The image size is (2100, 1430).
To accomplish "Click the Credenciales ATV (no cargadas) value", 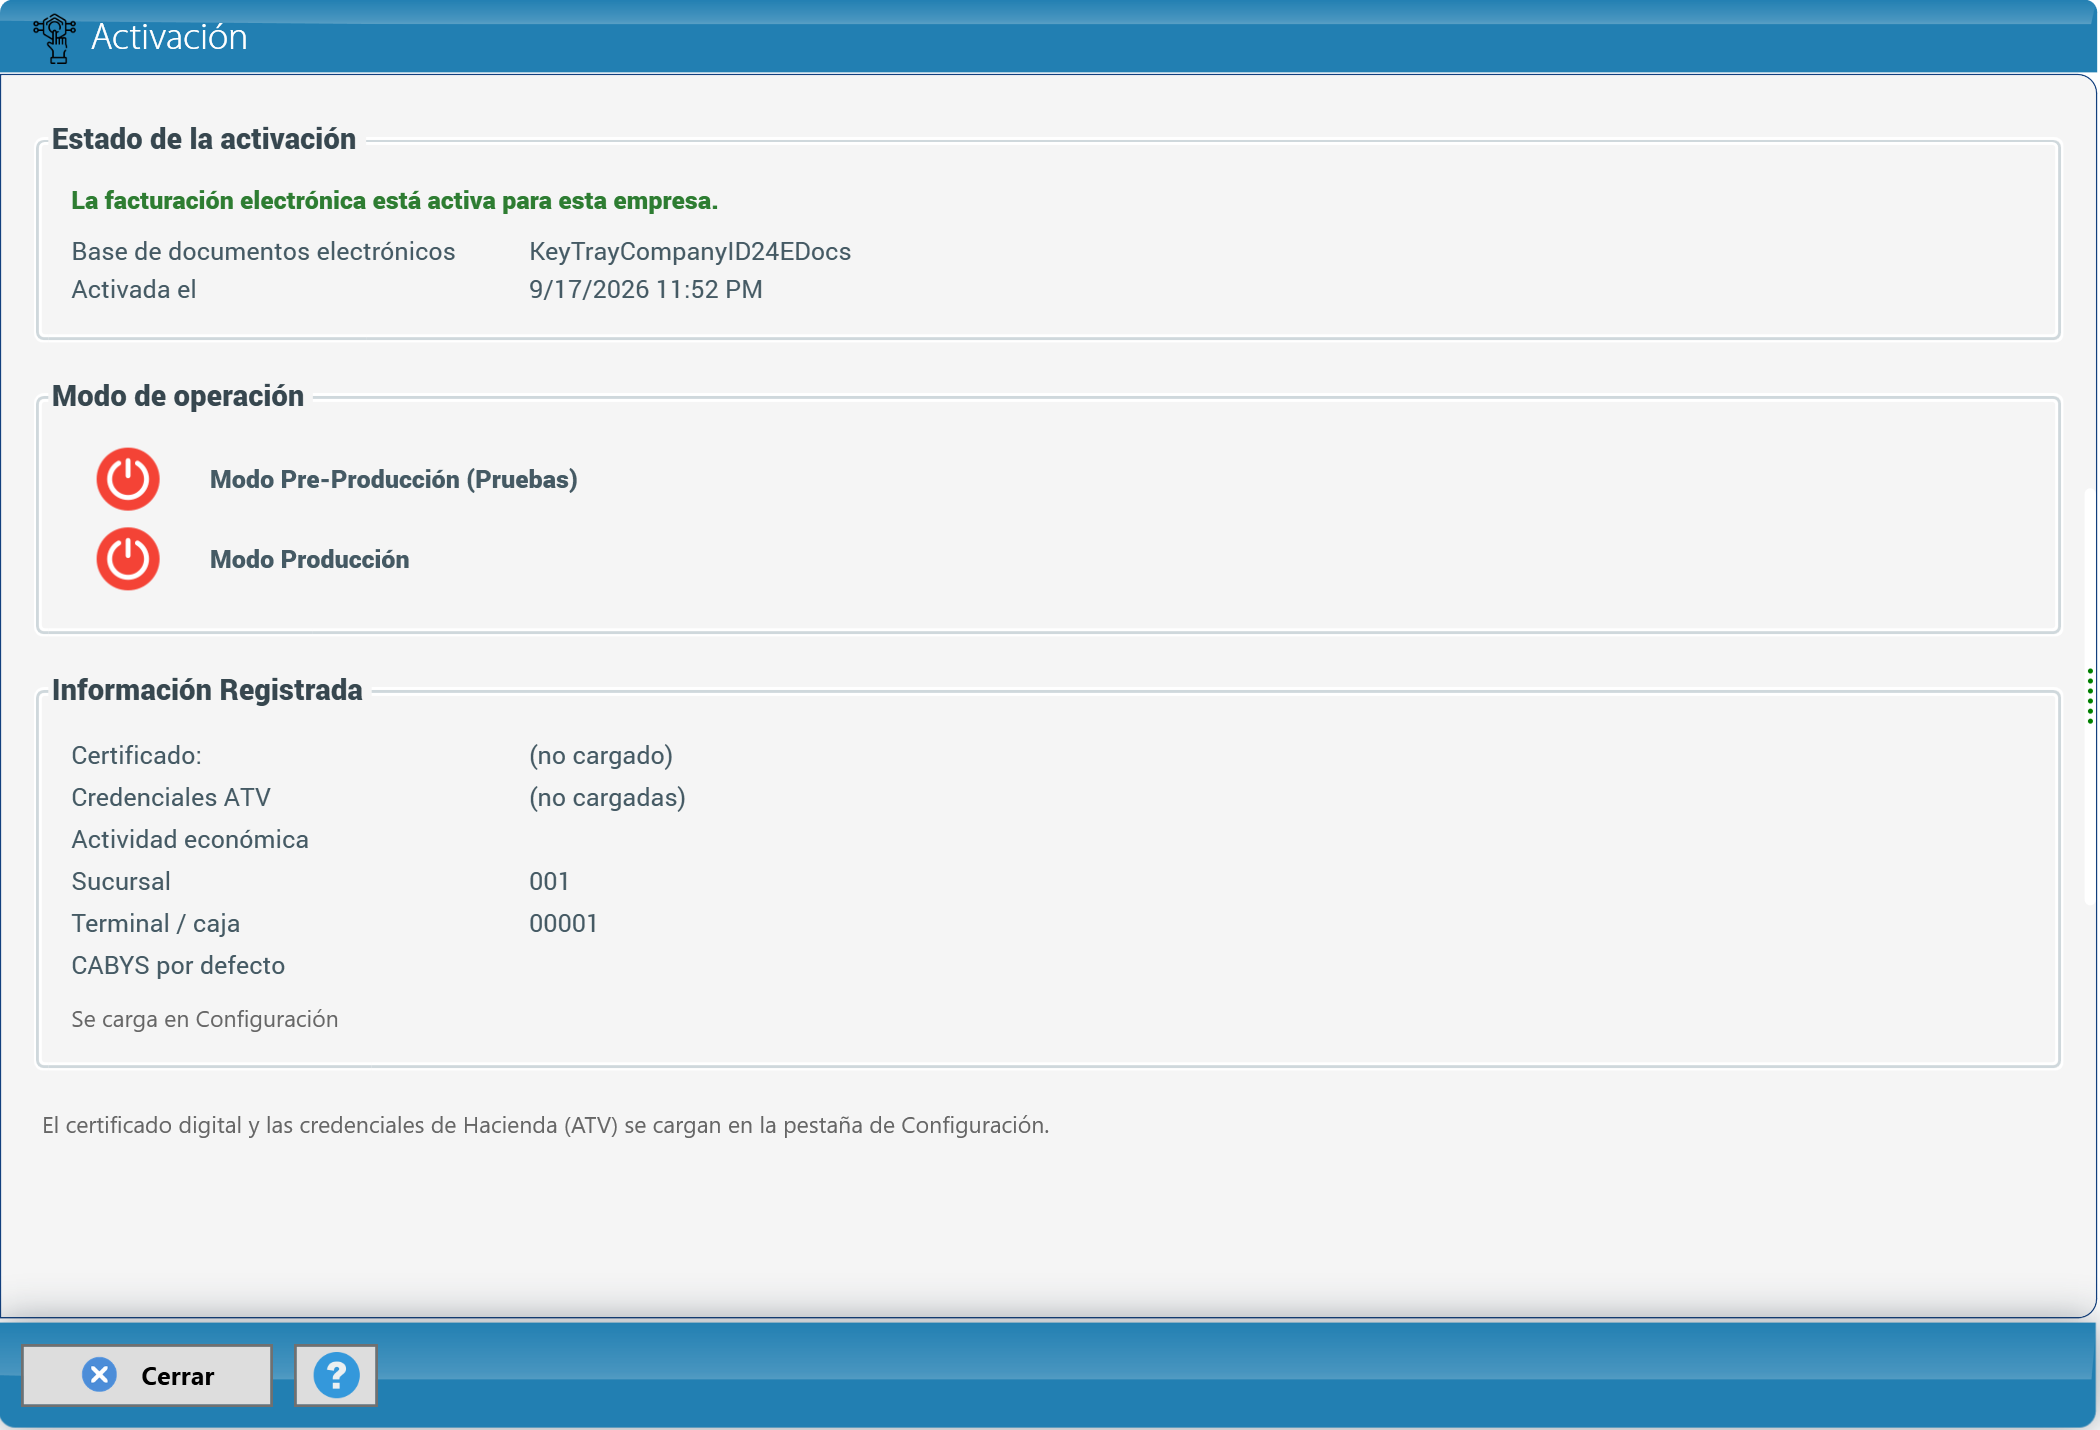I will tap(607, 798).
